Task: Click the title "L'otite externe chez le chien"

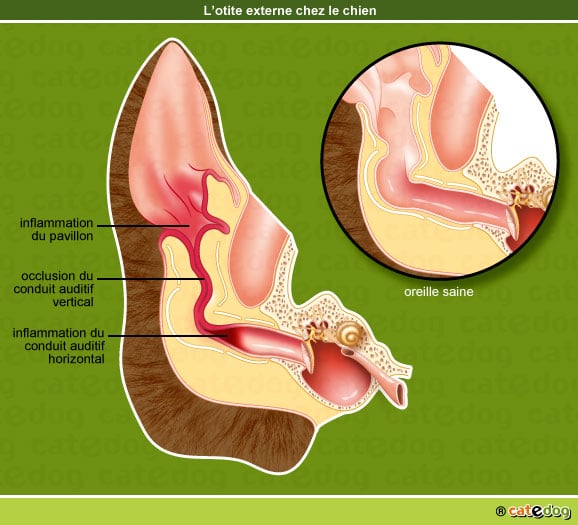Action: tap(290, 10)
